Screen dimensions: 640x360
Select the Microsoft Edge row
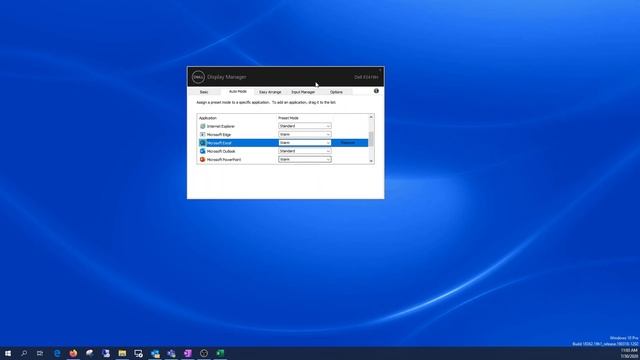pyautogui.click(x=283, y=134)
